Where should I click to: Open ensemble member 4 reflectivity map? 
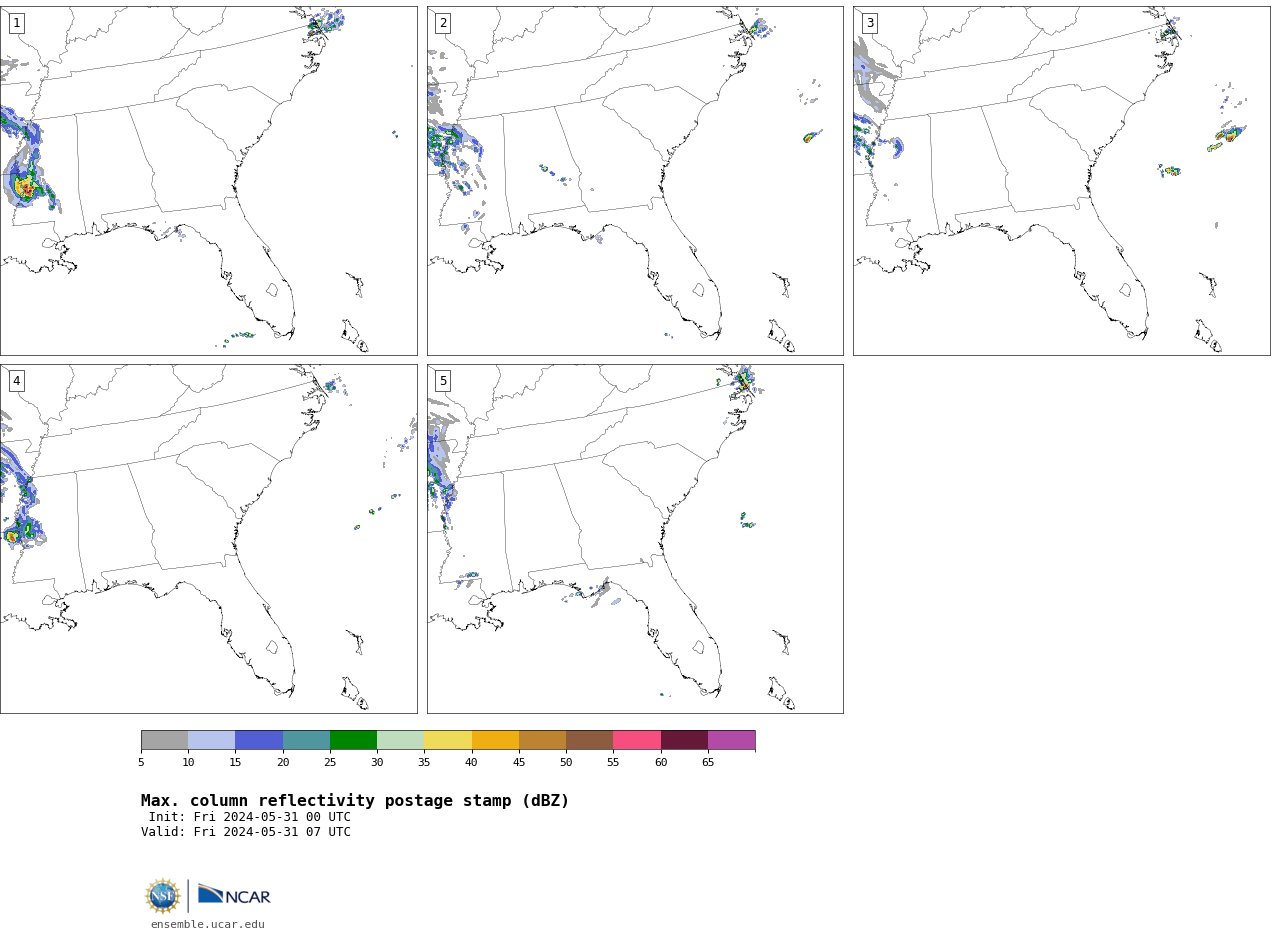pyautogui.click(x=208, y=539)
